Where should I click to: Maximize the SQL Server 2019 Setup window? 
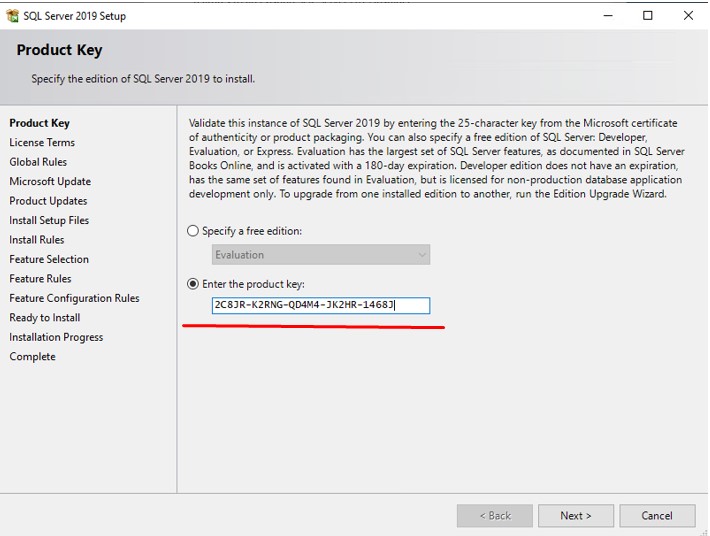(x=648, y=16)
